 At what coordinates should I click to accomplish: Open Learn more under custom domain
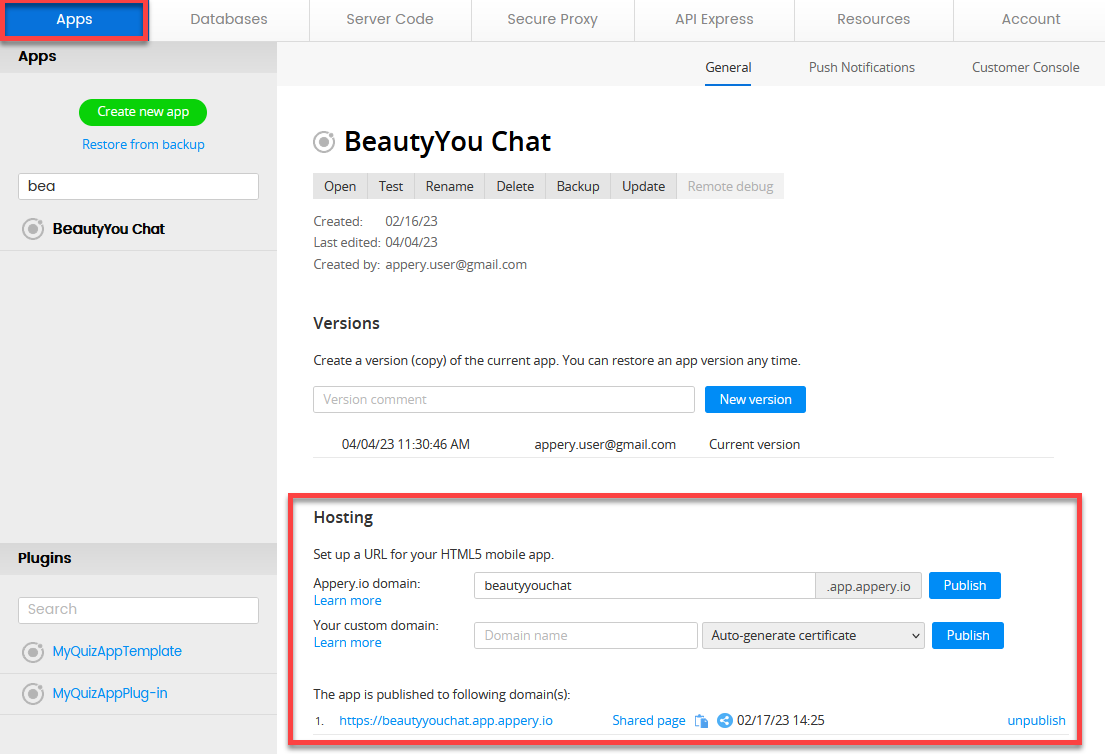[347, 643]
